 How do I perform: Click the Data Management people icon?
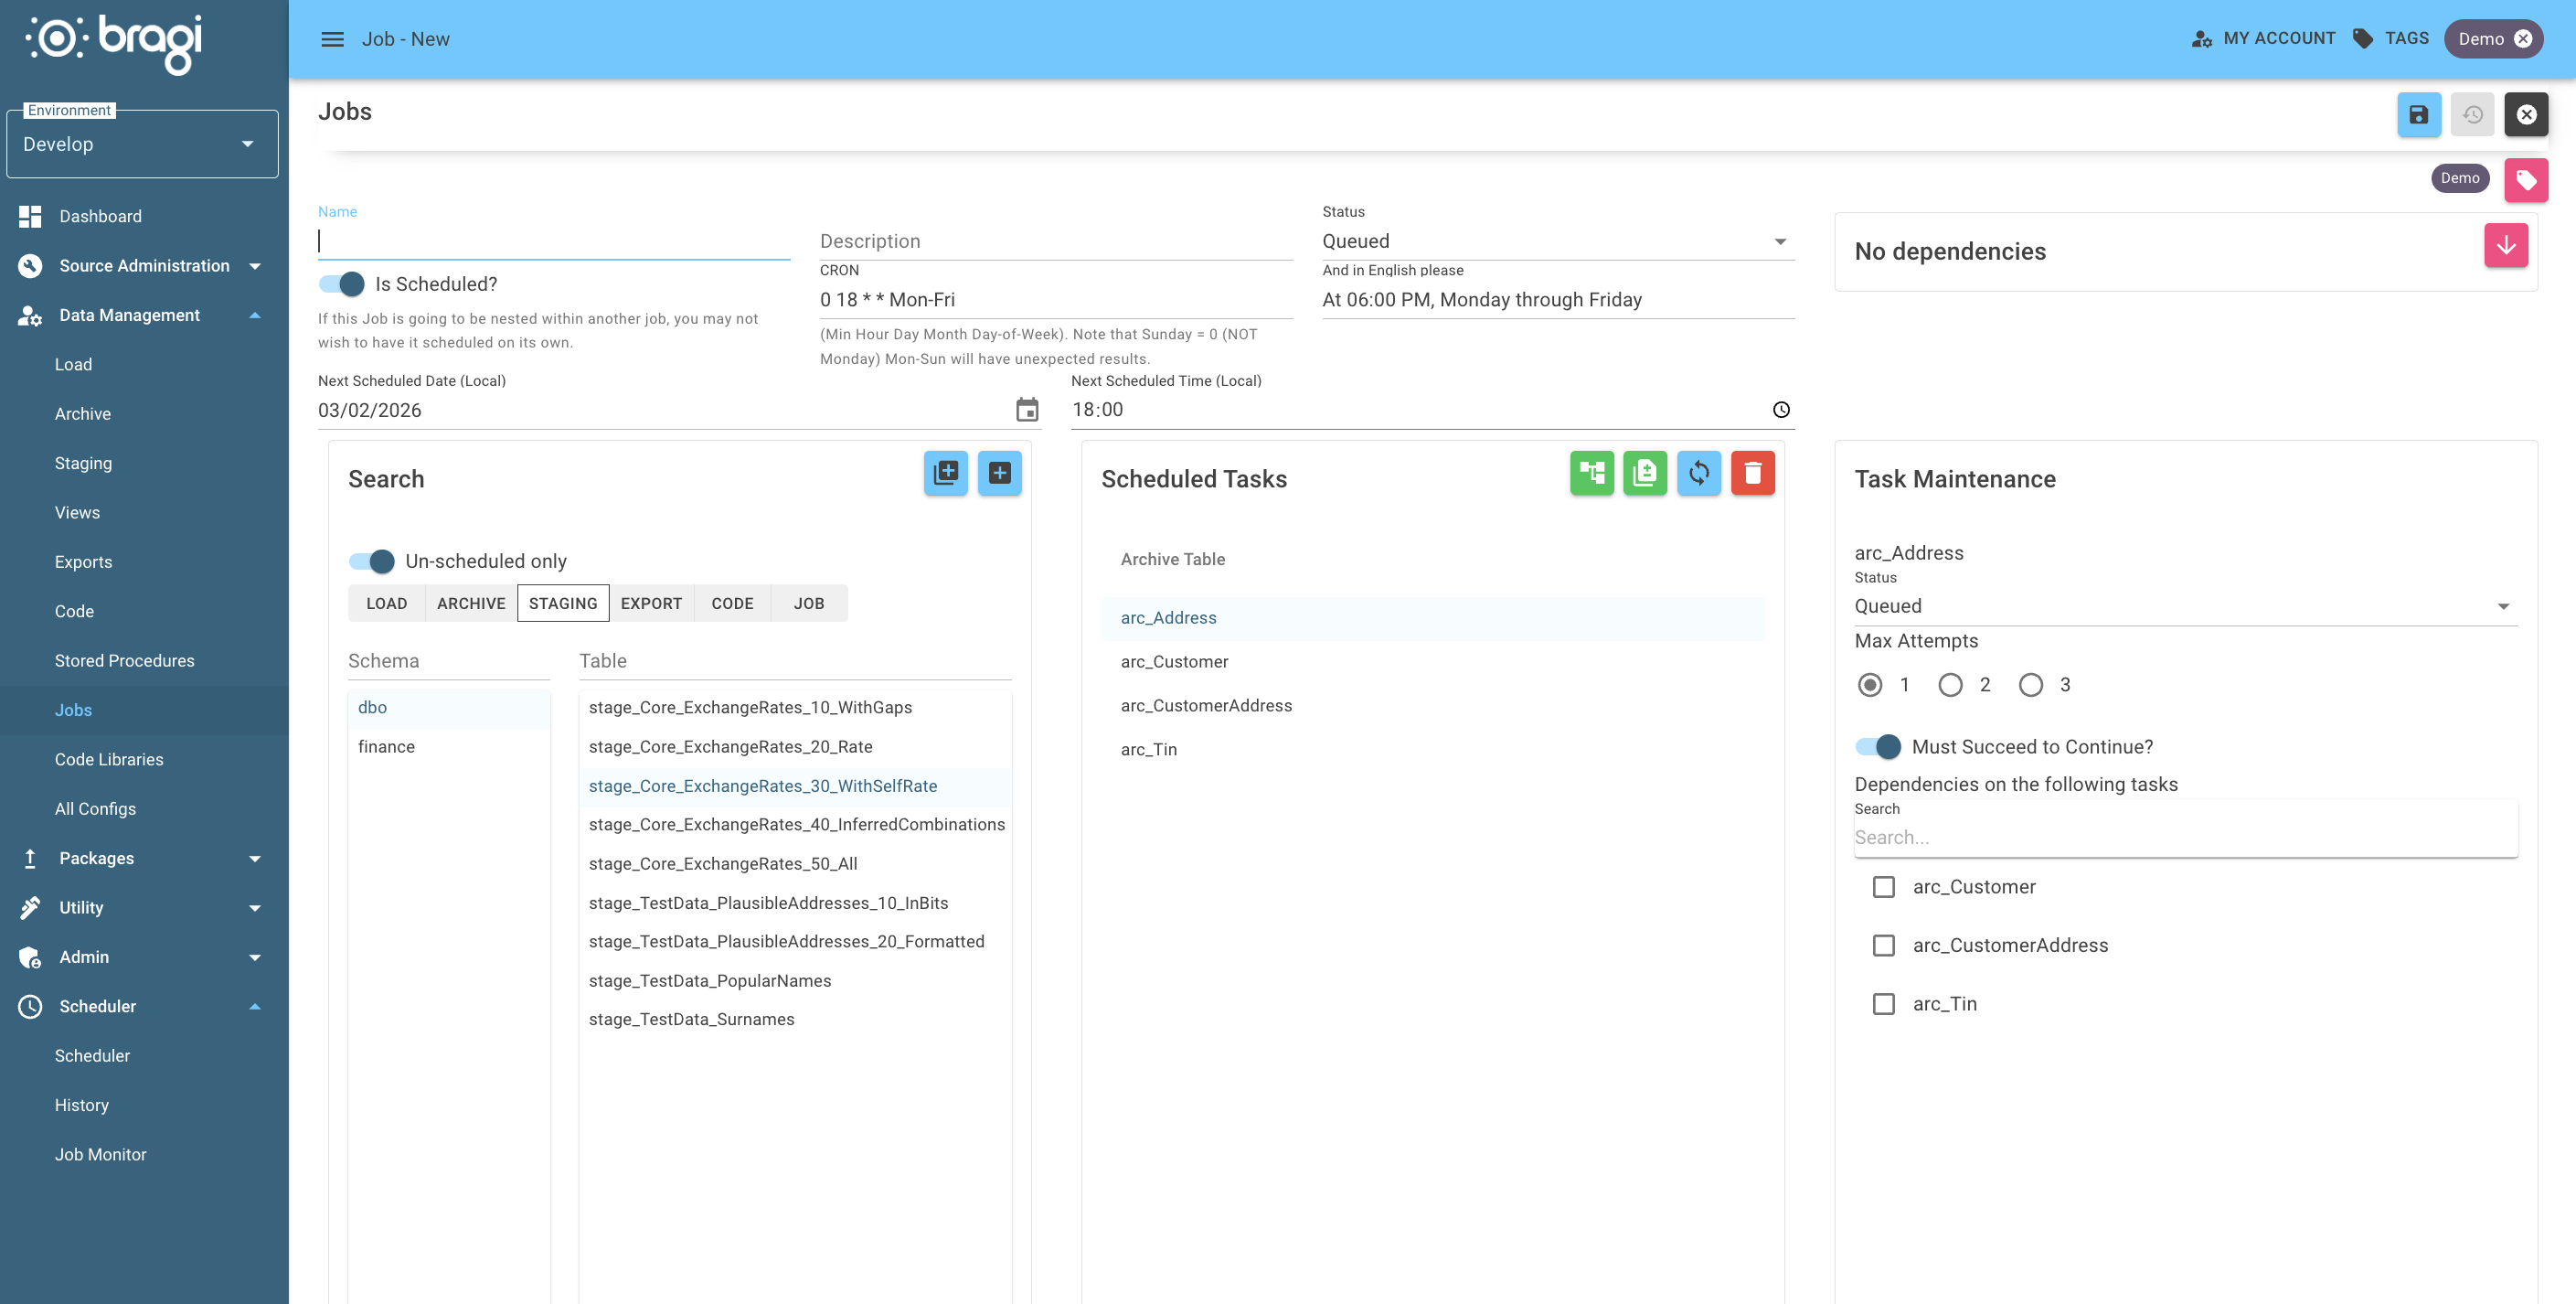click(x=30, y=315)
